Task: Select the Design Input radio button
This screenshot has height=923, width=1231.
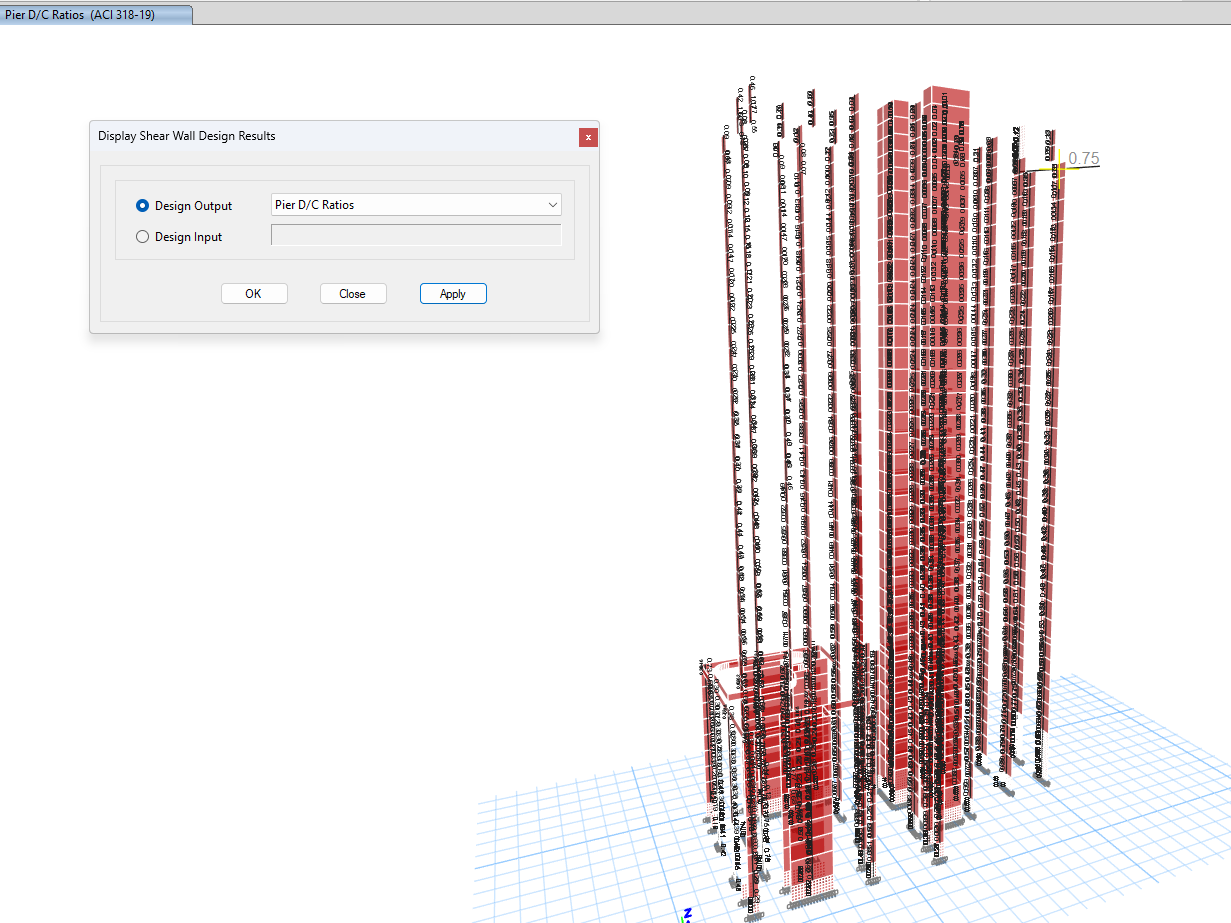Action: [142, 237]
